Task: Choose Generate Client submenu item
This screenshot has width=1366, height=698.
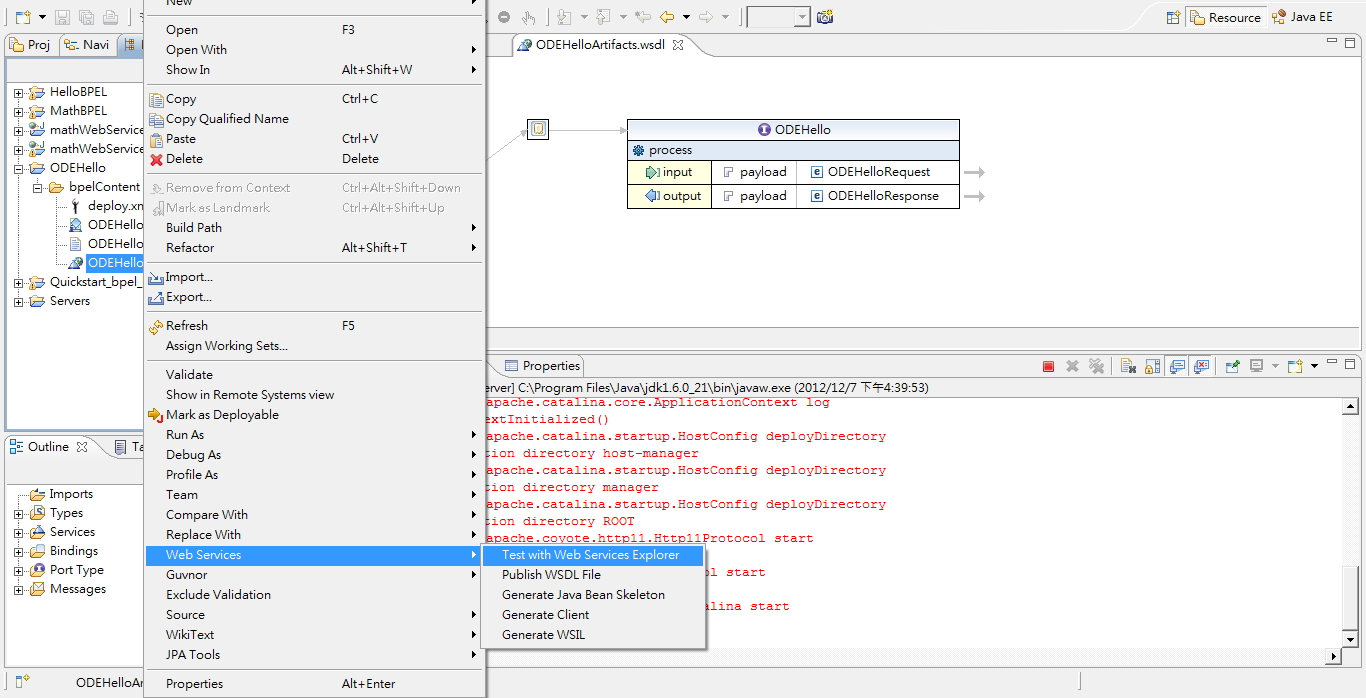Action: [x=594, y=615]
